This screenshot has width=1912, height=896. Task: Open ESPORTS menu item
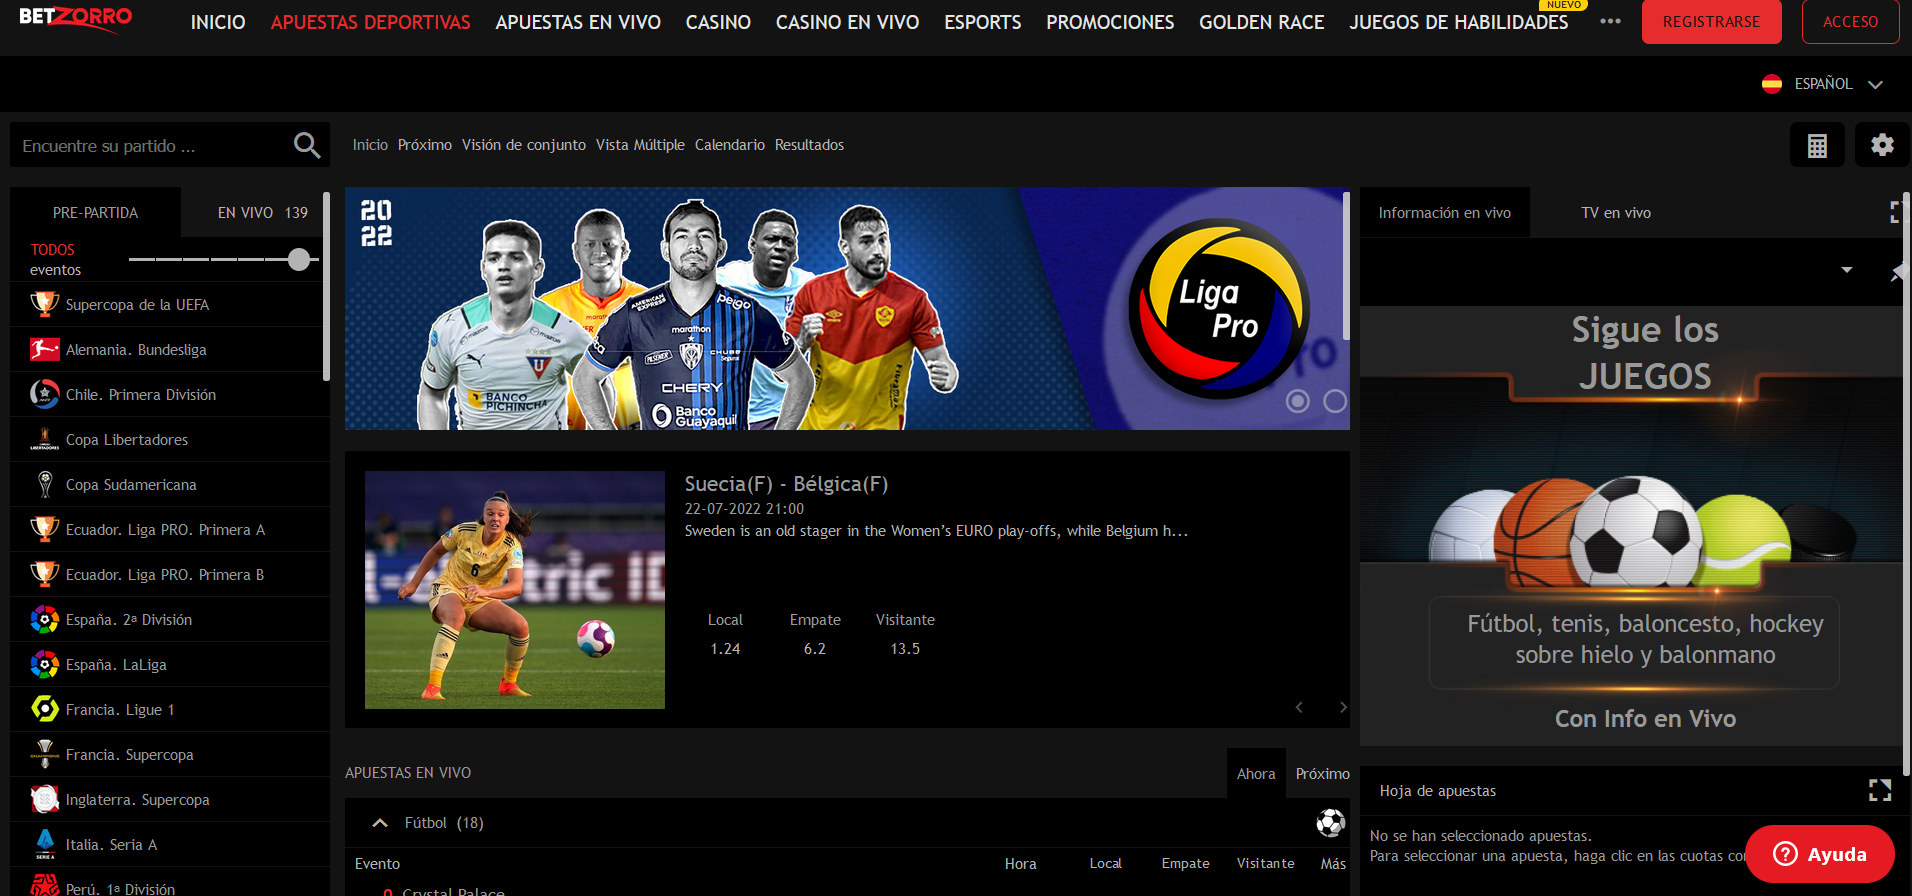click(x=983, y=22)
